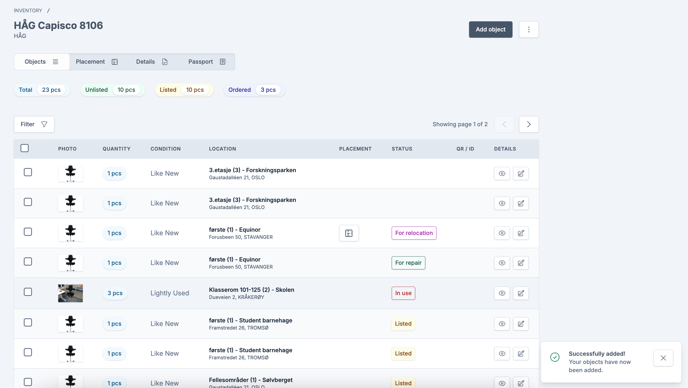Click the For relocation status badge
This screenshot has width=688, height=388.
point(414,233)
